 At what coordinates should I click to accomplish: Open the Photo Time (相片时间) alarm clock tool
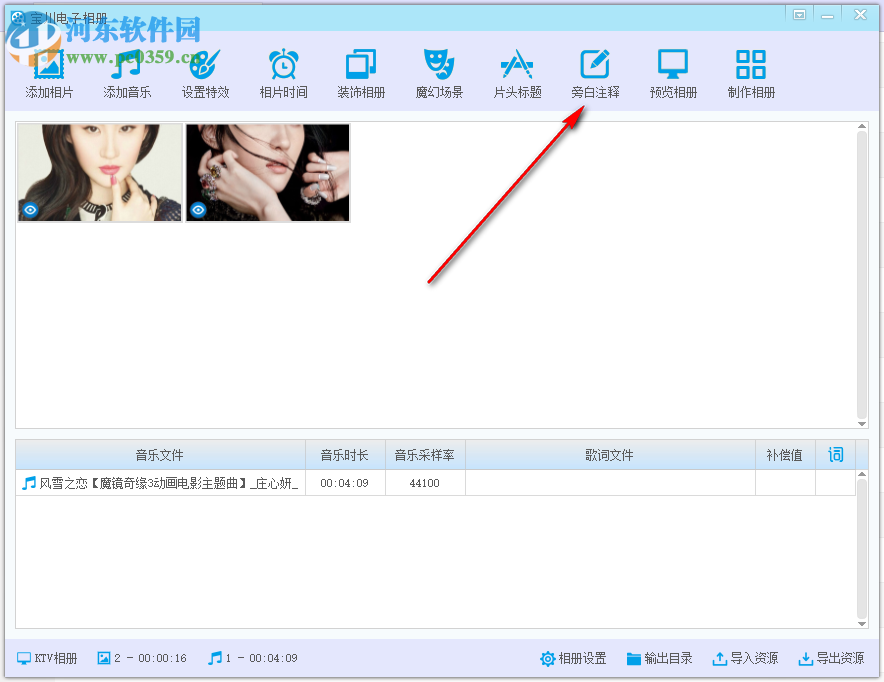[x=283, y=73]
